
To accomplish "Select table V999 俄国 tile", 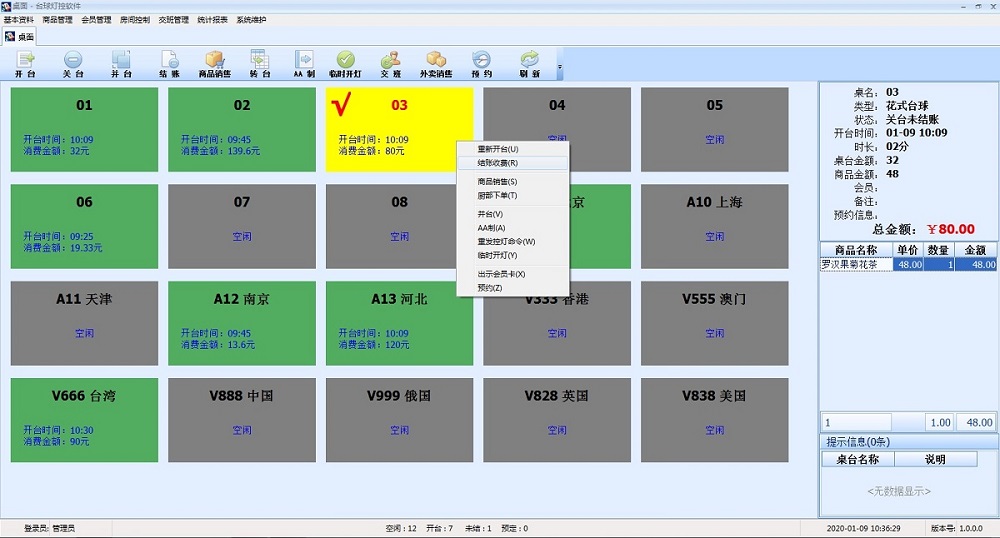I will click(x=399, y=420).
